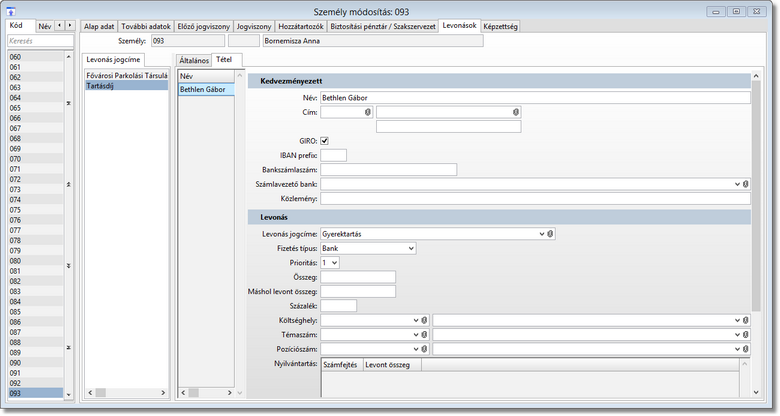Switch to the Általános tab
Viewport: 780px width, 416px height.
pyautogui.click(x=192, y=60)
